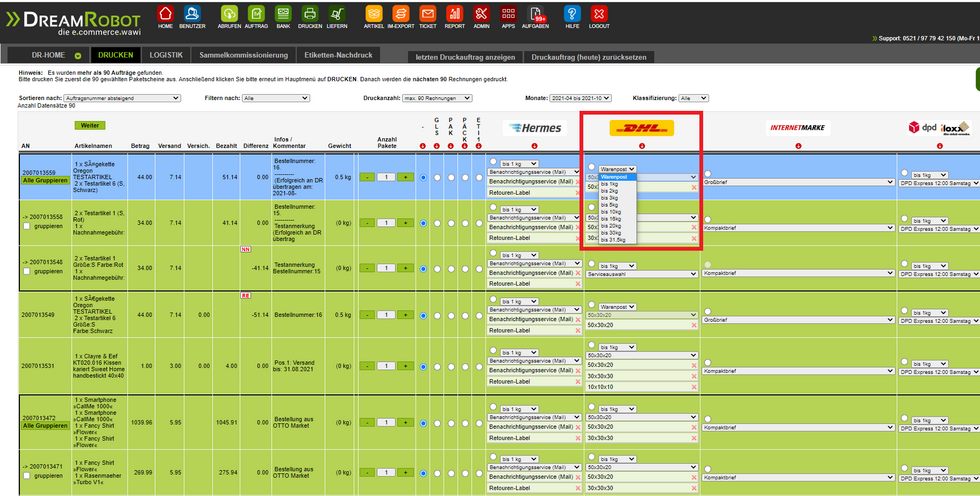Open the AUFTRAG orders icon
The width and height of the screenshot is (980, 496).
tap(256, 13)
